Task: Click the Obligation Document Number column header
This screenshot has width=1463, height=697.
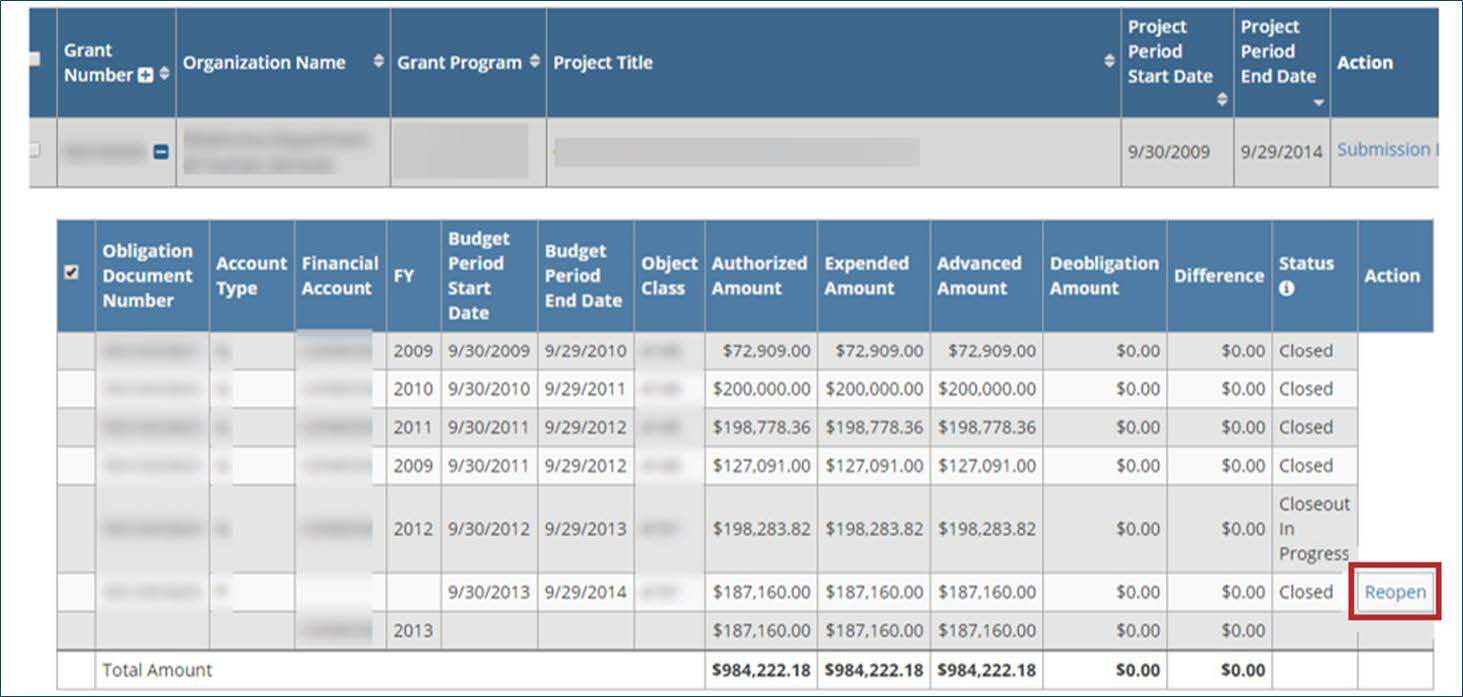Action: coord(147,276)
